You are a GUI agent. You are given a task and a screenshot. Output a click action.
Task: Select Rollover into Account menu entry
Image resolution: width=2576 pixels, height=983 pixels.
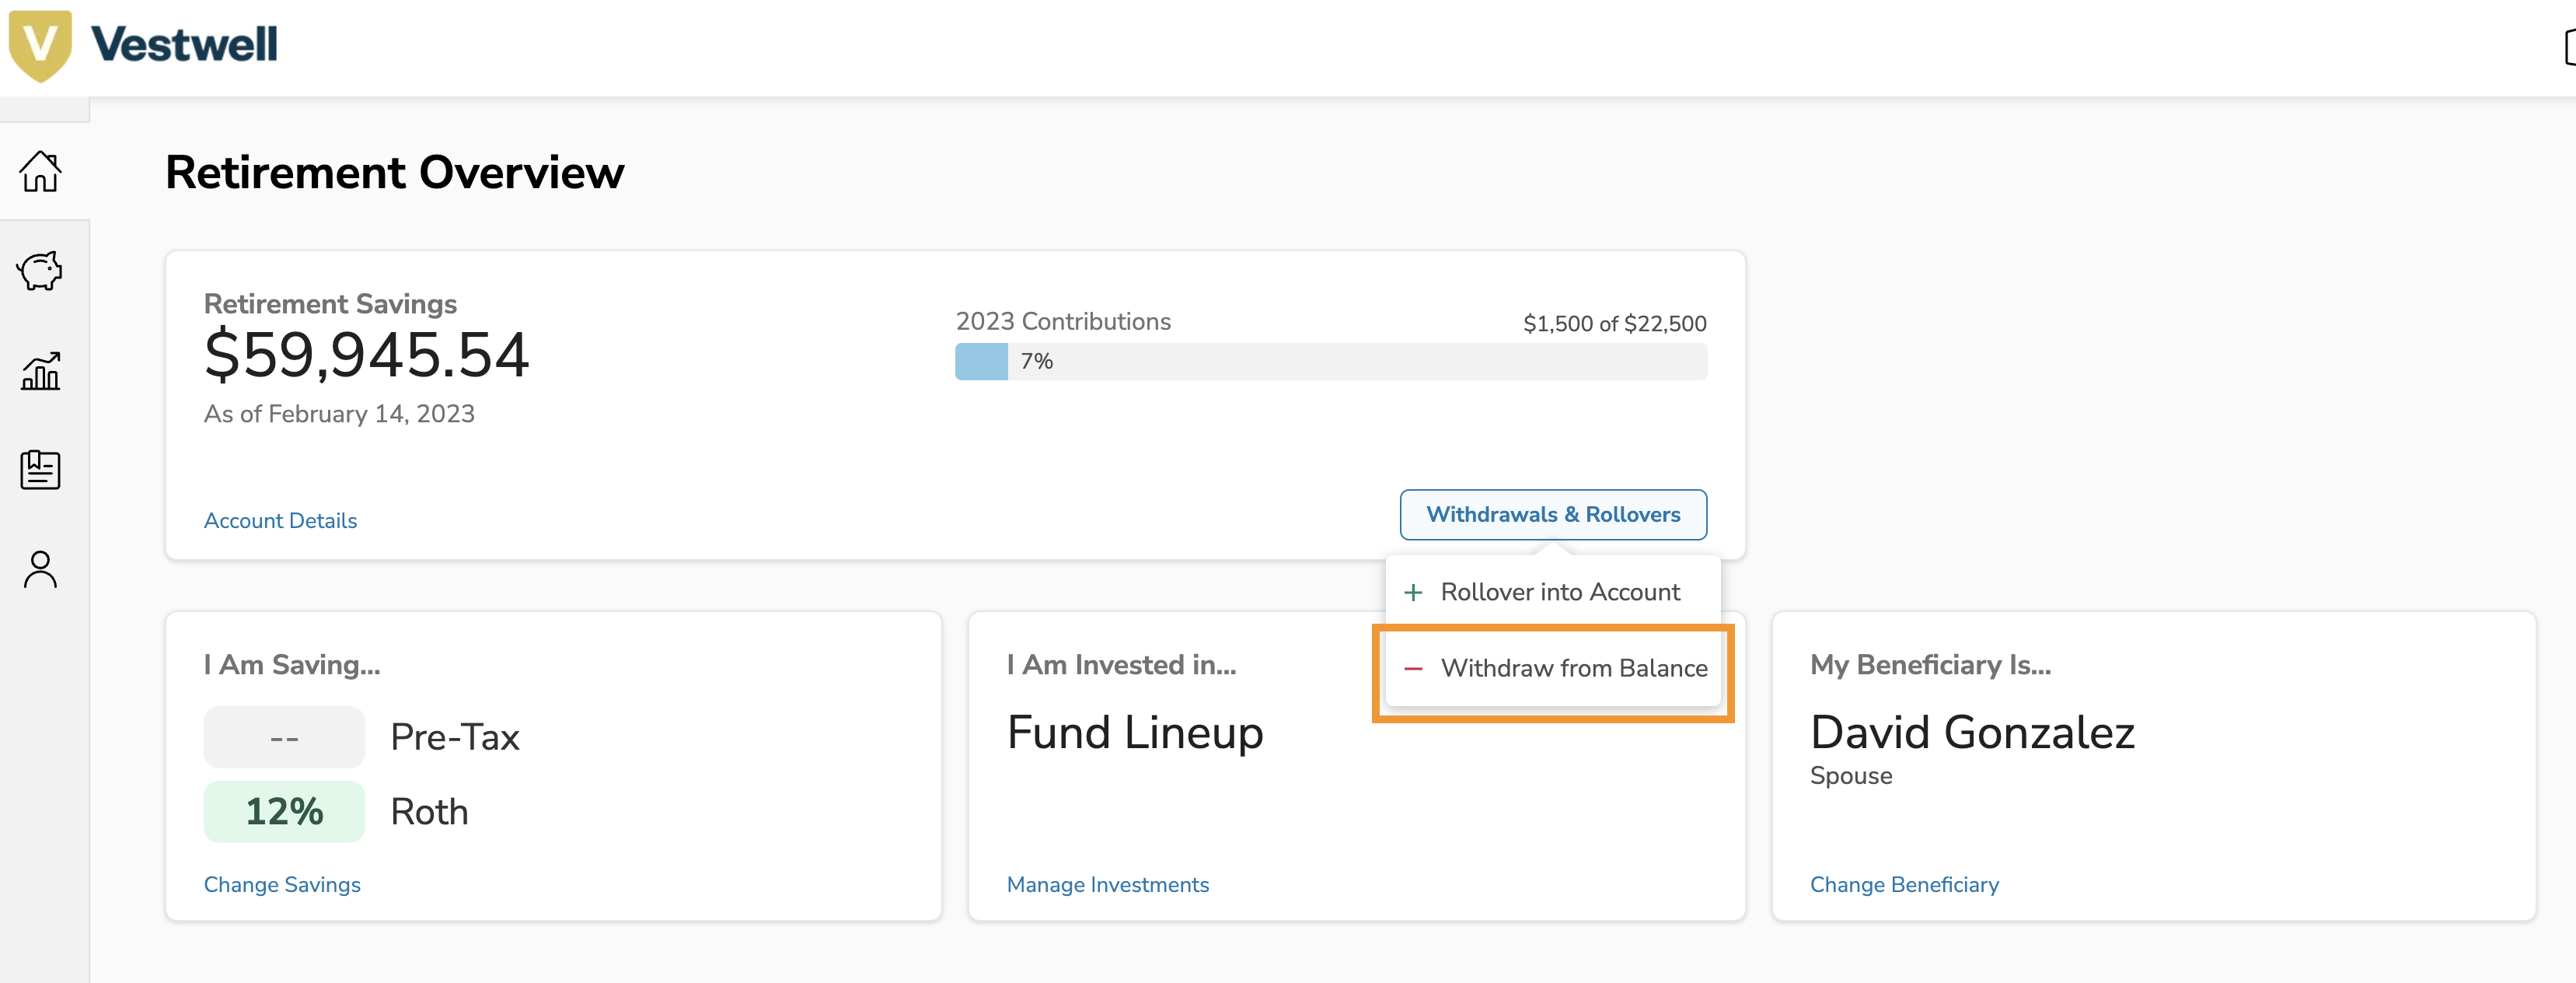(1560, 591)
